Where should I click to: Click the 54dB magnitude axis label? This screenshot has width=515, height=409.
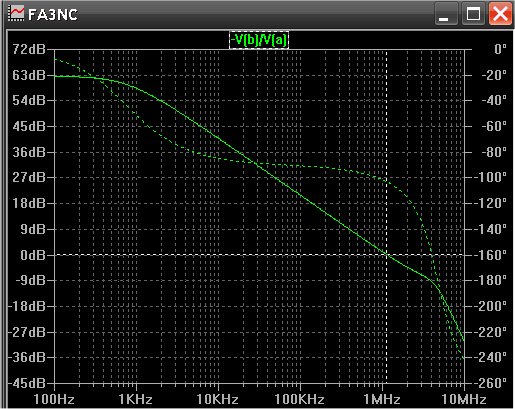pyautogui.click(x=29, y=100)
